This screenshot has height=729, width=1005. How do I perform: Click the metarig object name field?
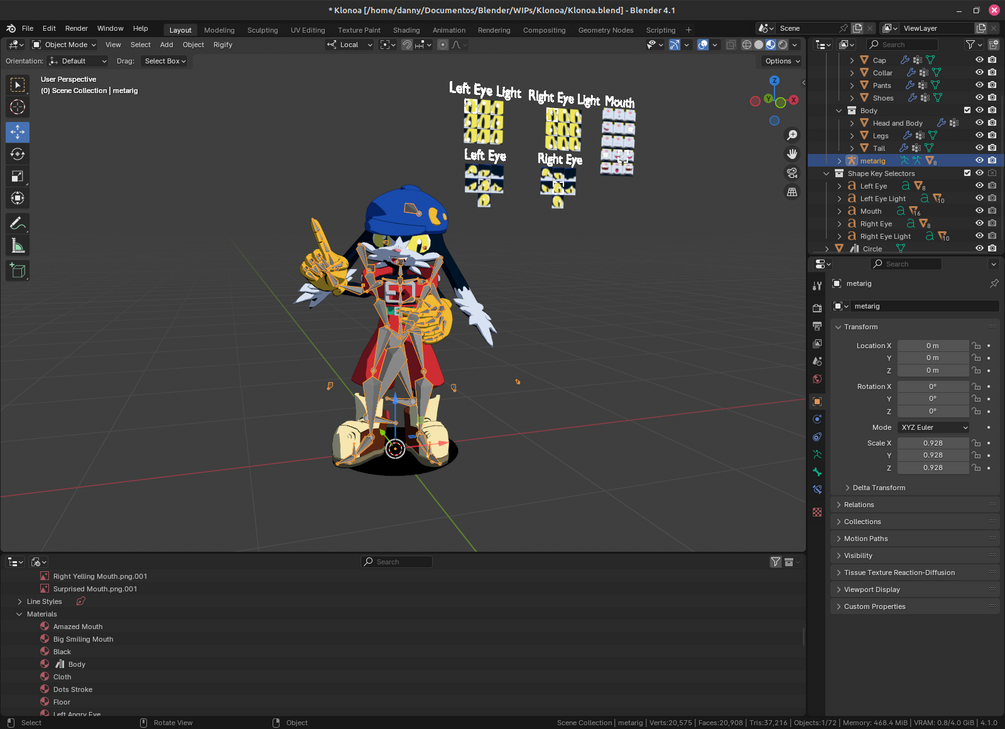[924, 306]
